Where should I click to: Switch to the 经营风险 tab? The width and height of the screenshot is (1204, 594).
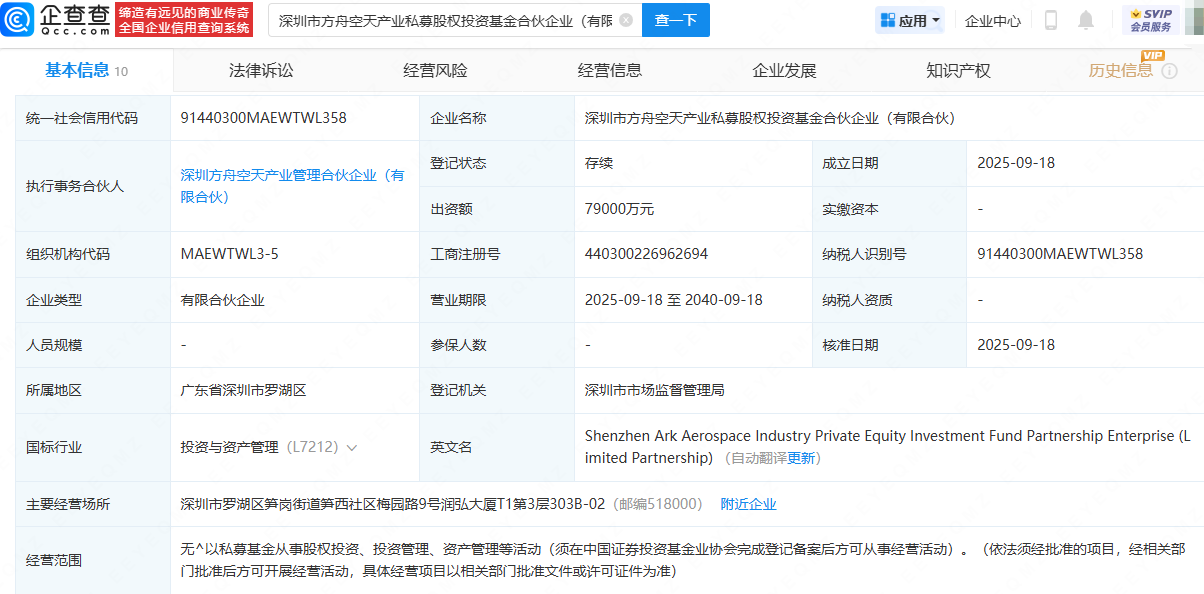pos(435,70)
